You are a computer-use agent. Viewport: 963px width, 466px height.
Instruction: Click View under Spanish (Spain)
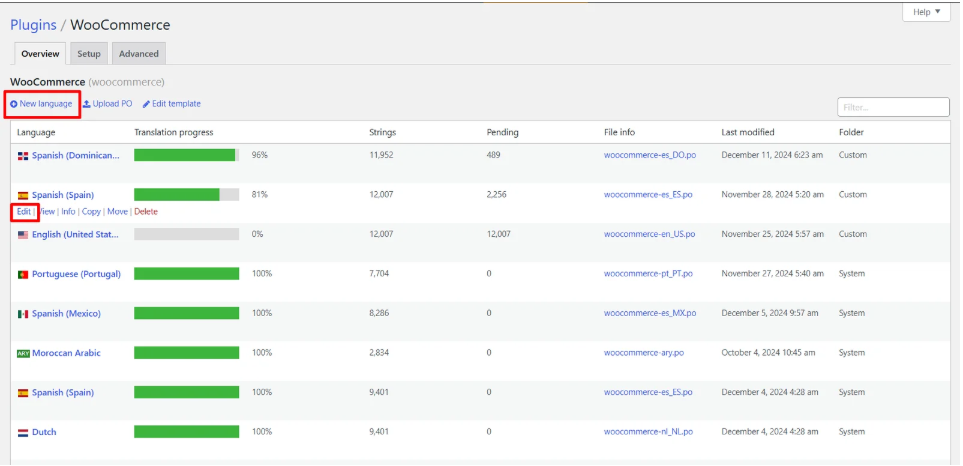coord(47,212)
